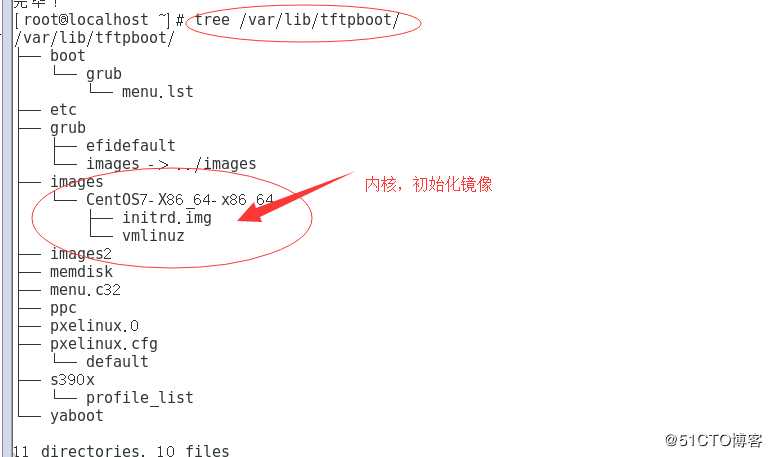
Task: Click the pxelinux.cfg directory
Action: pos(104,344)
